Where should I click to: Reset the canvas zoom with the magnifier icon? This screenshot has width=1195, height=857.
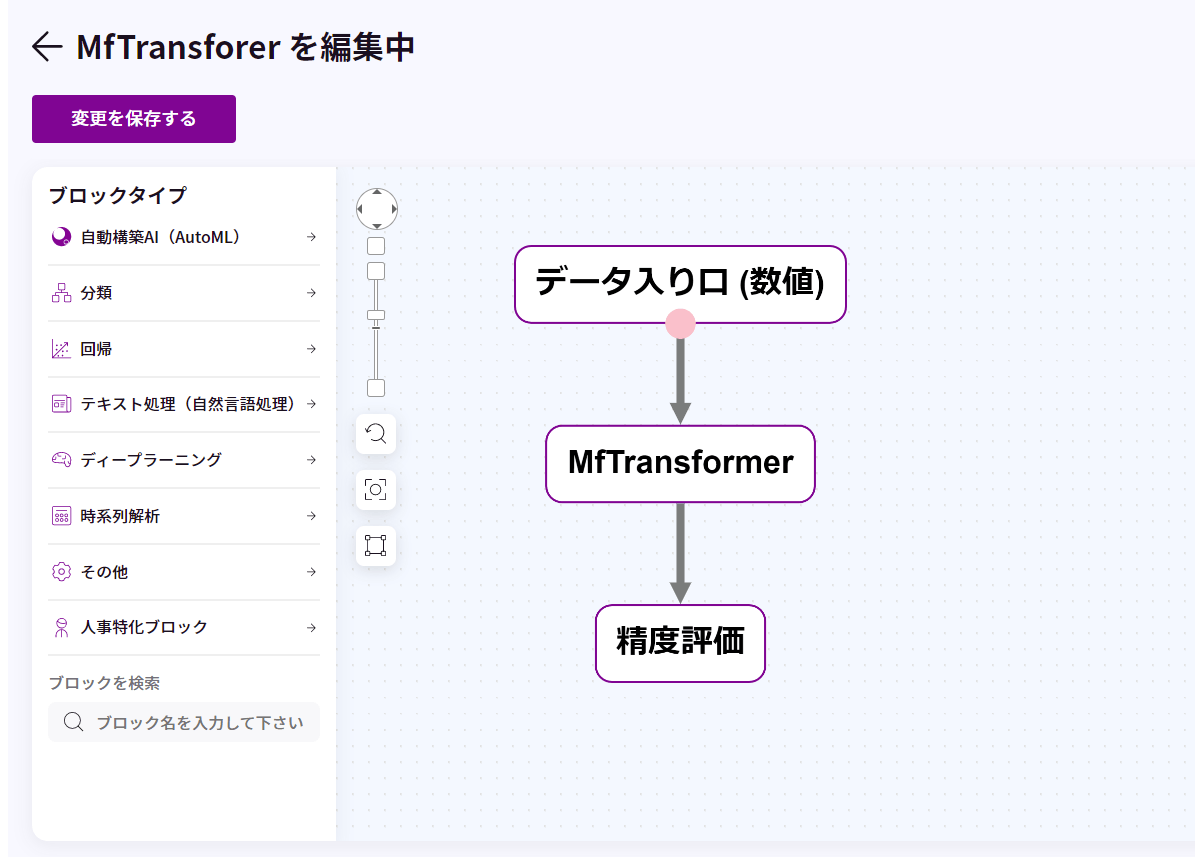pyautogui.click(x=376, y=433)
